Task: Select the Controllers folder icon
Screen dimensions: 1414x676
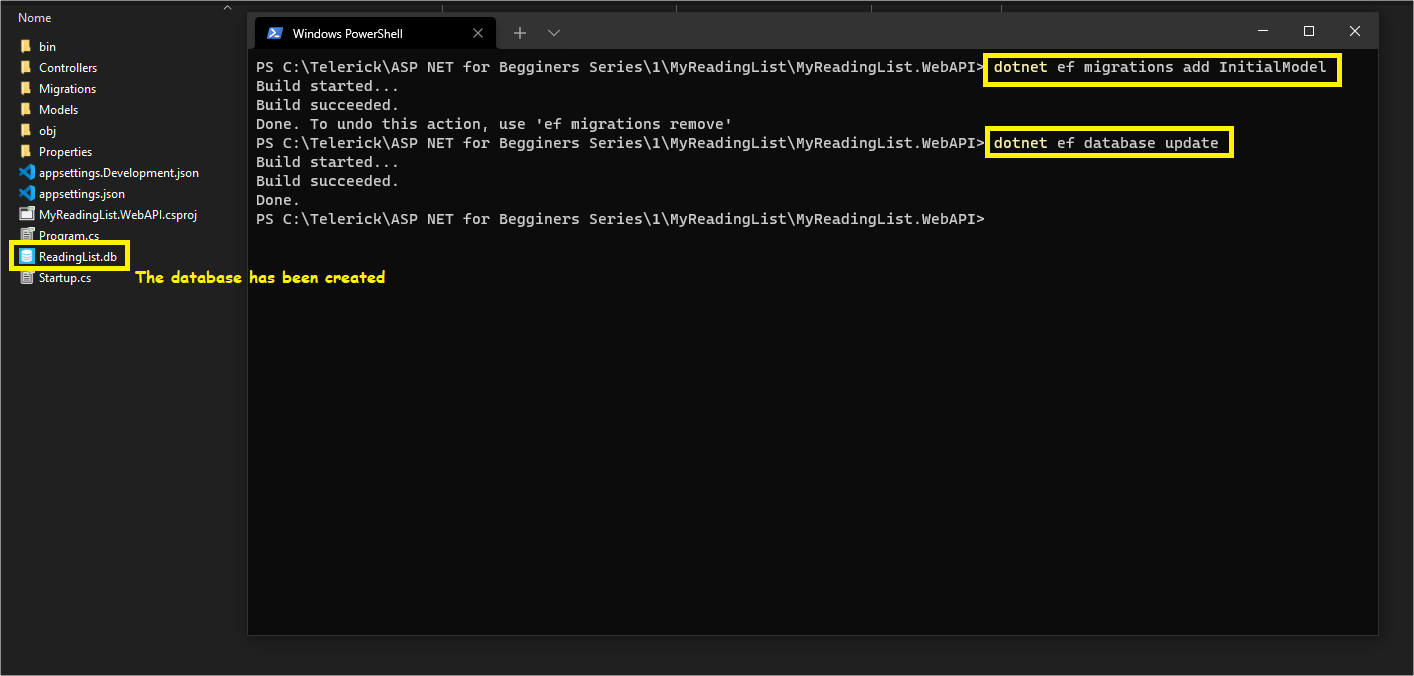Action: (26, 67)
